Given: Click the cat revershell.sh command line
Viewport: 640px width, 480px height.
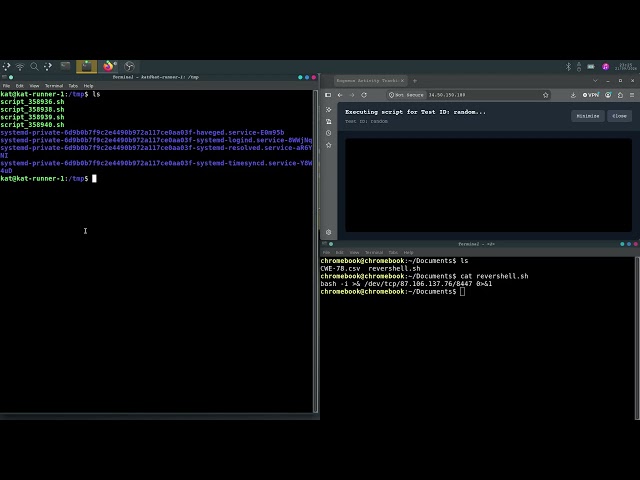Looking at the screenshot, I should tap(424, 276).
